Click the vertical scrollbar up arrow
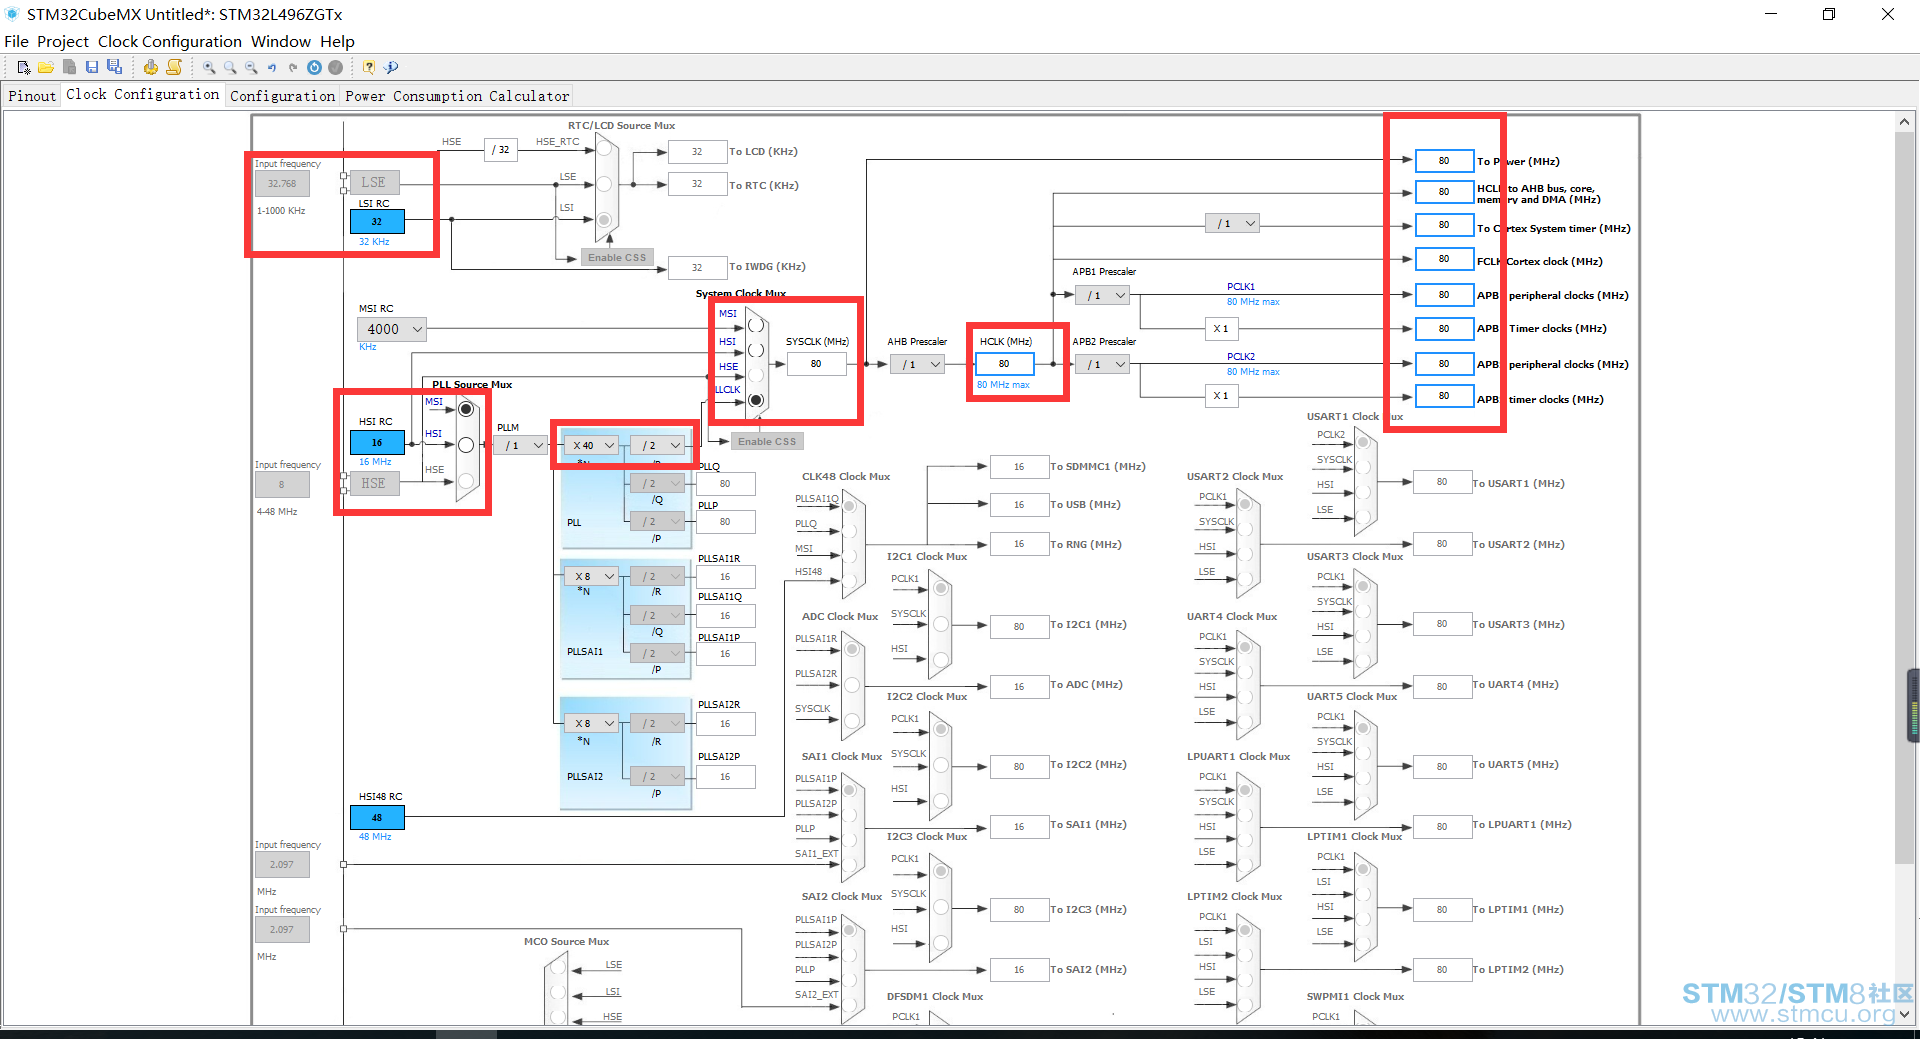 (1904, 122)
